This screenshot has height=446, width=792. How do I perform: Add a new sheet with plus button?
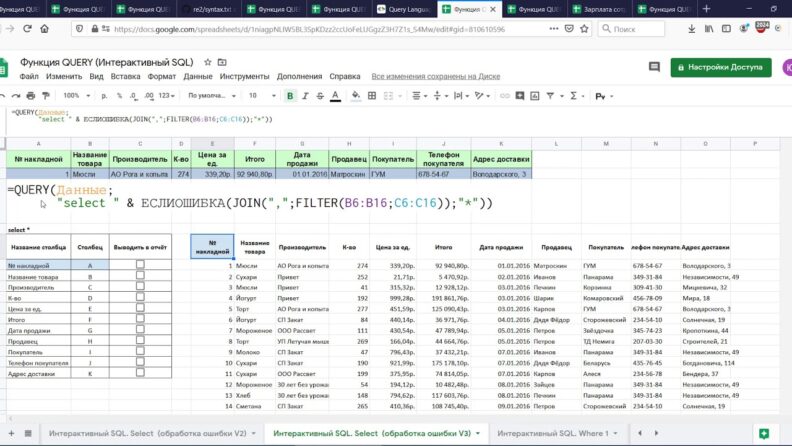click(11, 433)
